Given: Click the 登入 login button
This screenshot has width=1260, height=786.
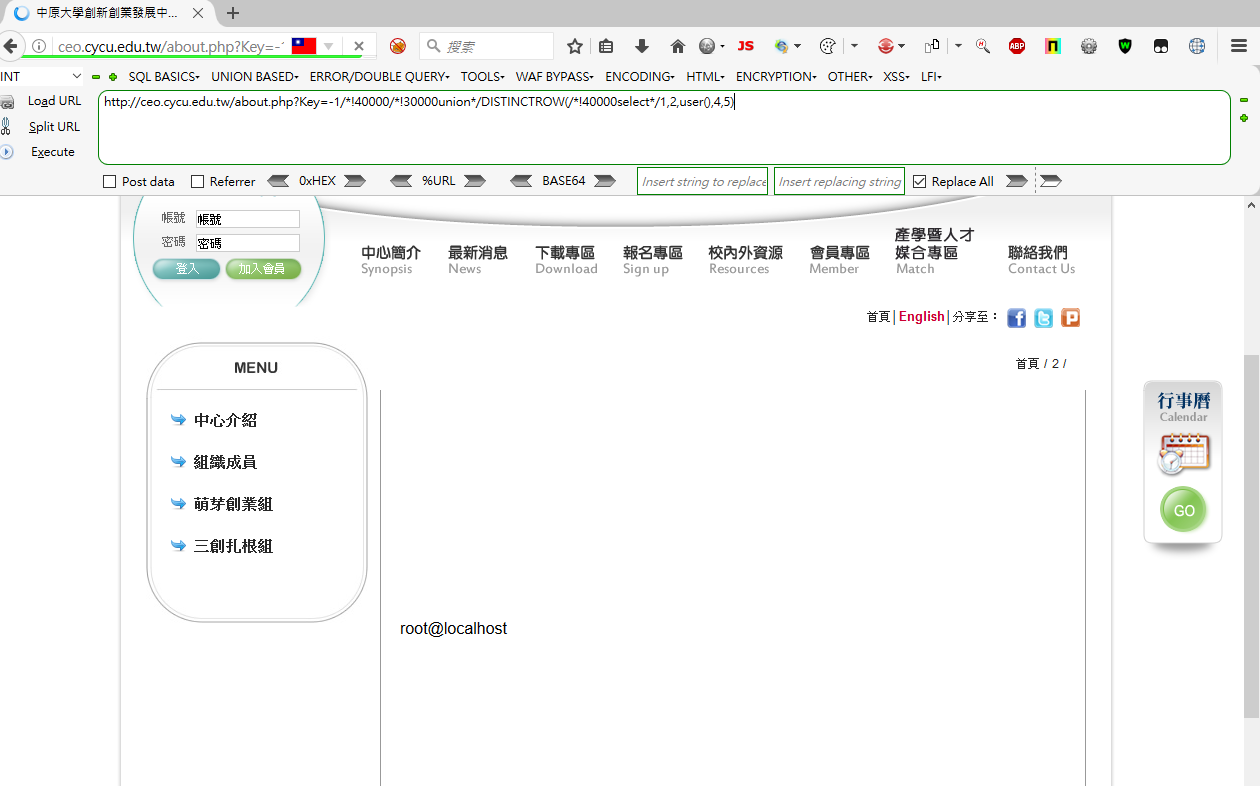Looking at the screenshot, I should click(x=186, y=269).
